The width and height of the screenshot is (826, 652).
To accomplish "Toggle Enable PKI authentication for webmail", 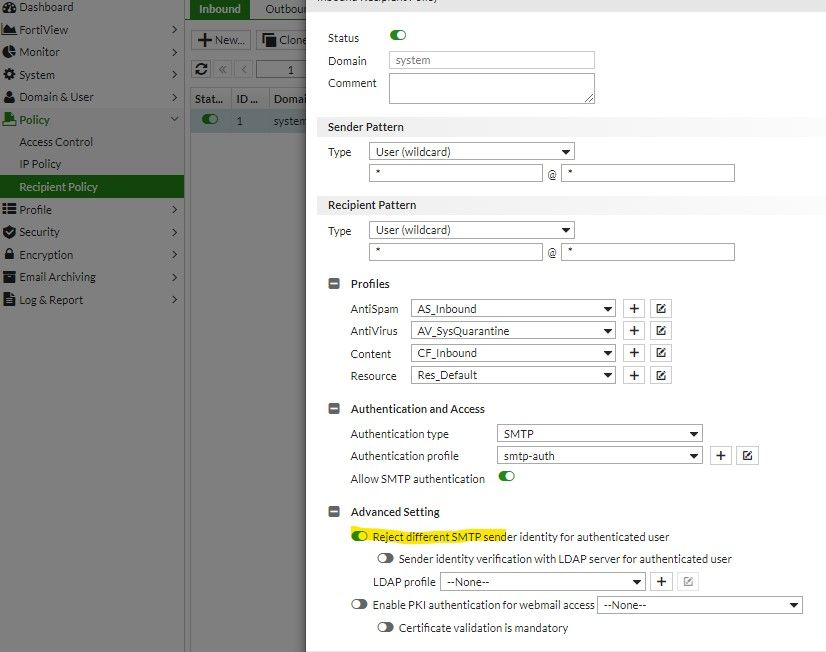I will point(359,604).
